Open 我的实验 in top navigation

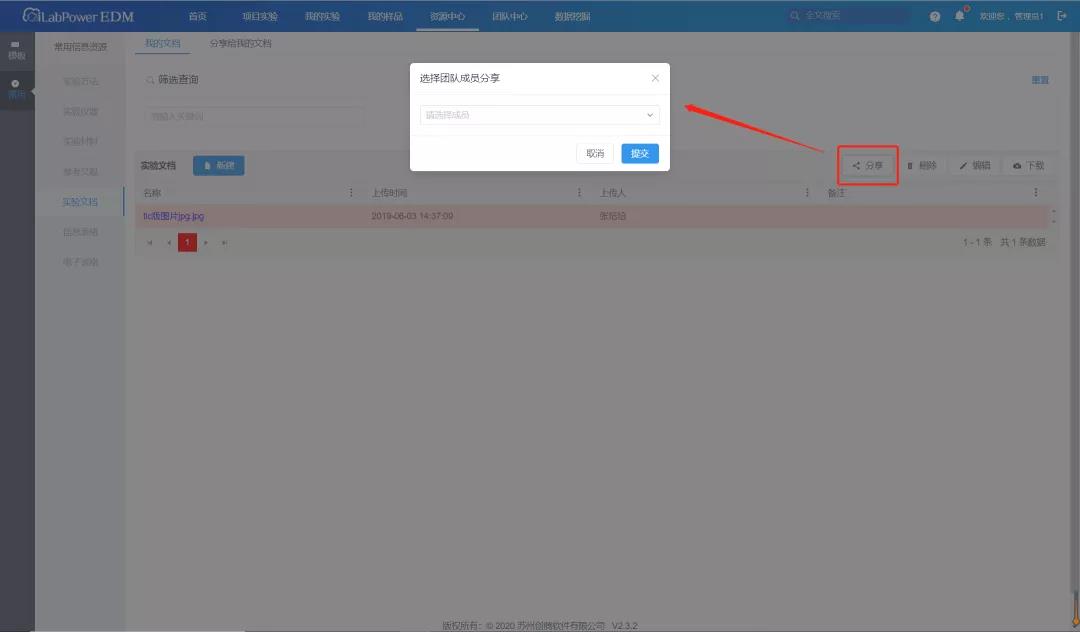click(322, 17)
